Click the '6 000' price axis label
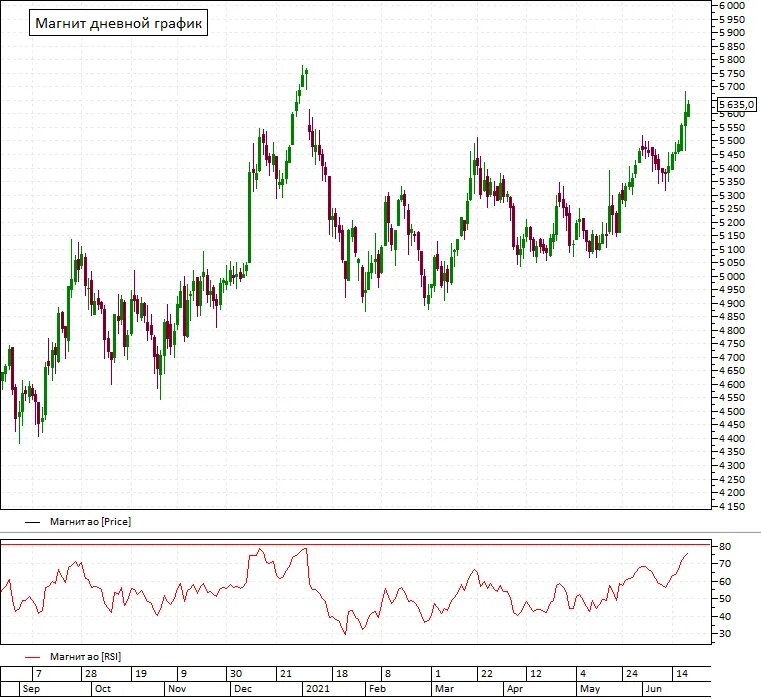This screenshot has width=761, height=699. click(x=732, y=5)
